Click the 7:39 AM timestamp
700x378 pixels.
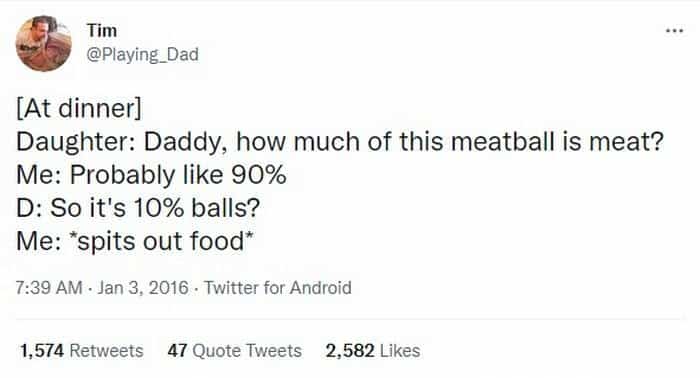click(49, 287)
